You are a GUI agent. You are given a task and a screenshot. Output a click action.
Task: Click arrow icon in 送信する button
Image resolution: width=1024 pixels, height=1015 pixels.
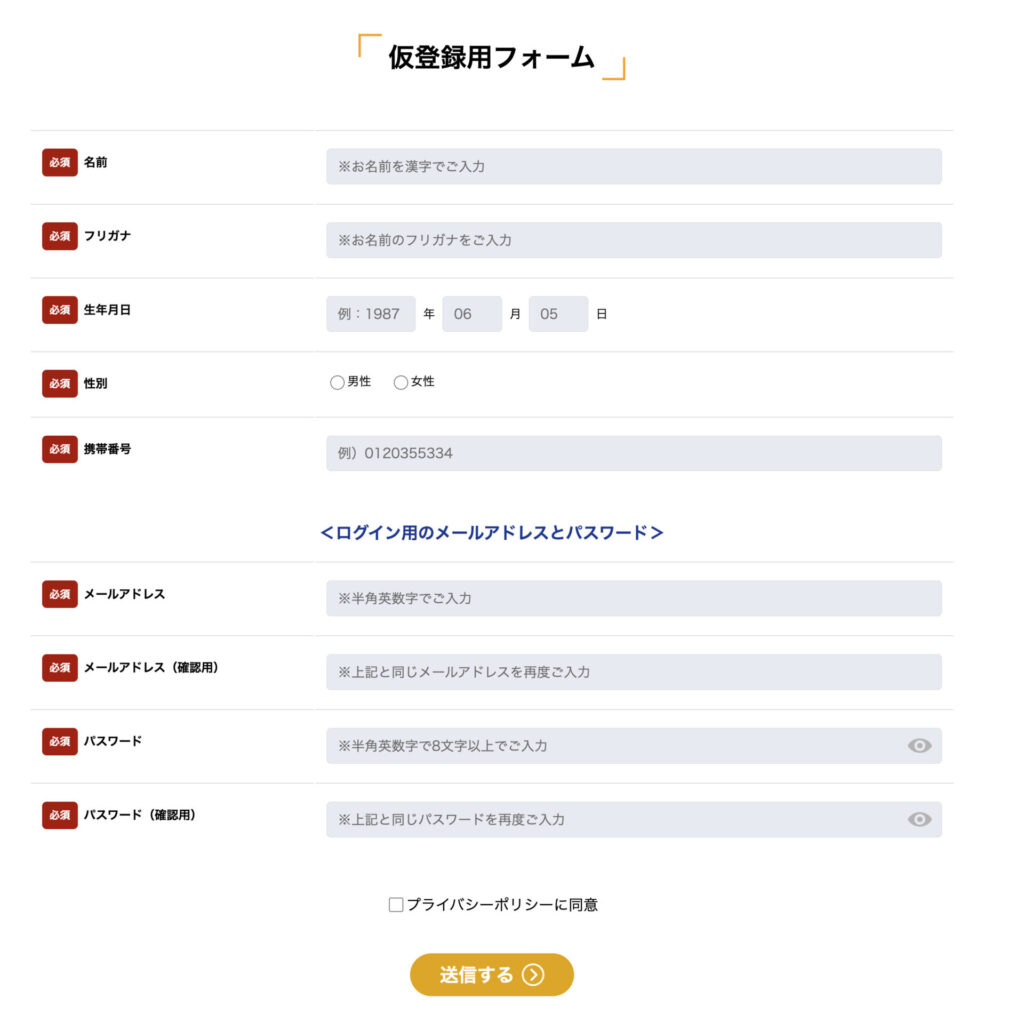(x=533, y=975)
